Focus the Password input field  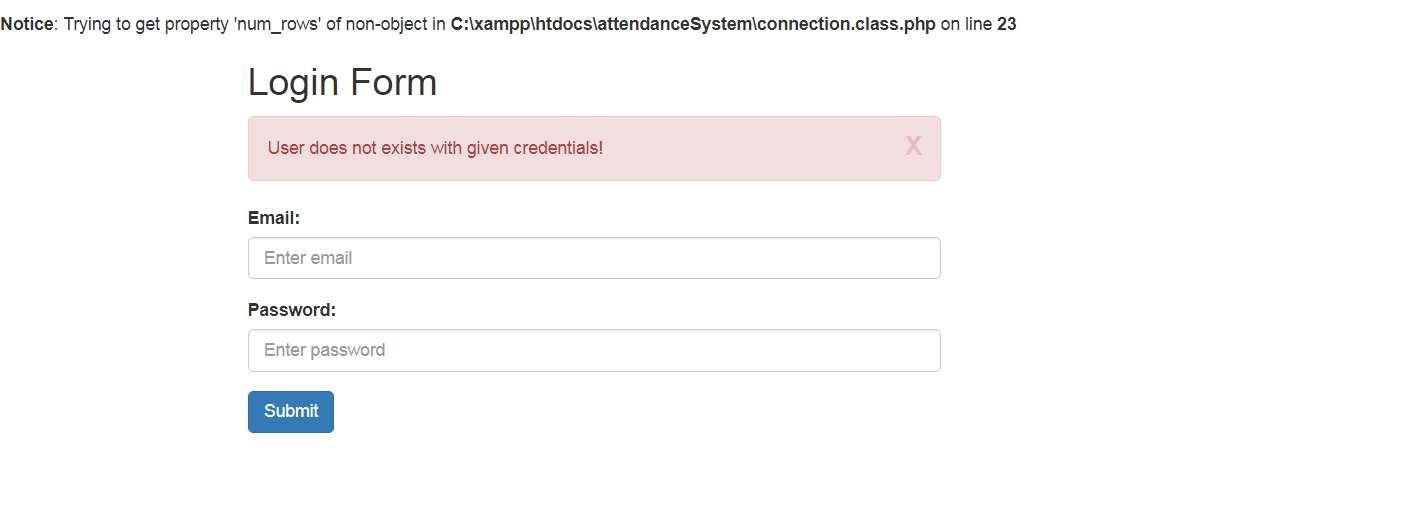(594, 350)
